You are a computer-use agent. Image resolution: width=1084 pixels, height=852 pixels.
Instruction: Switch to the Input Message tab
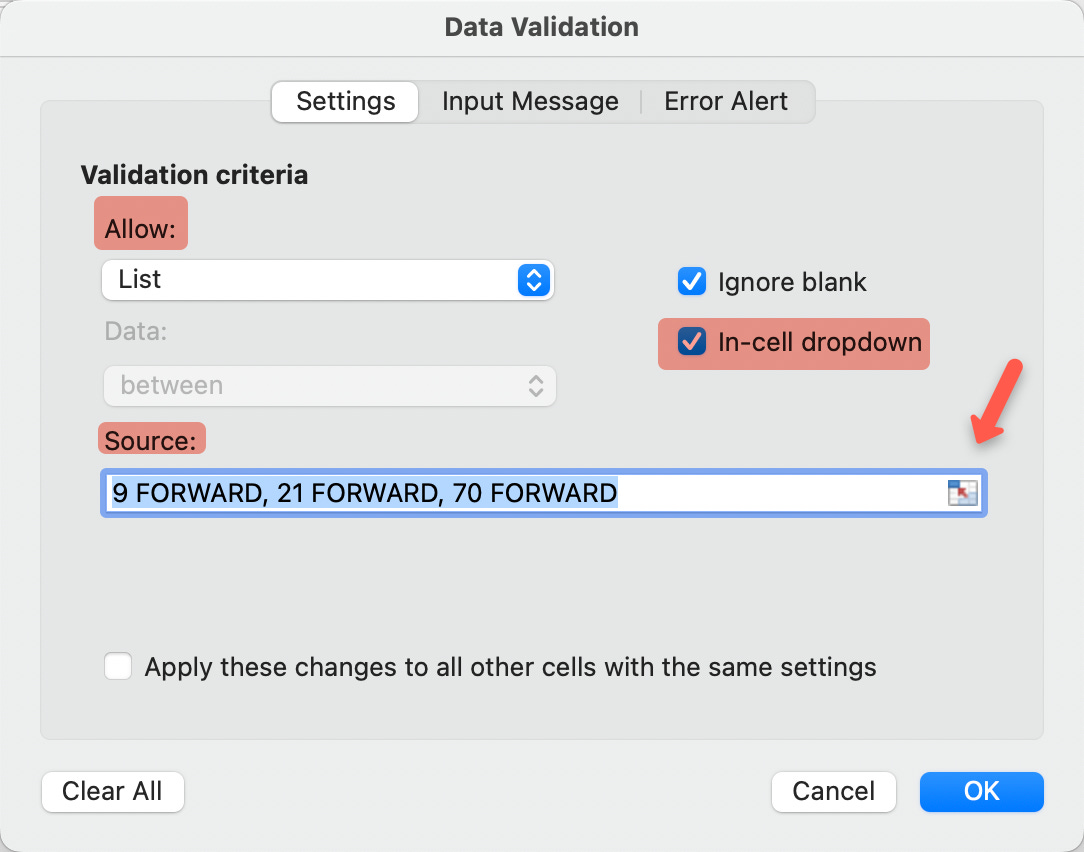(x=530, y=102)
